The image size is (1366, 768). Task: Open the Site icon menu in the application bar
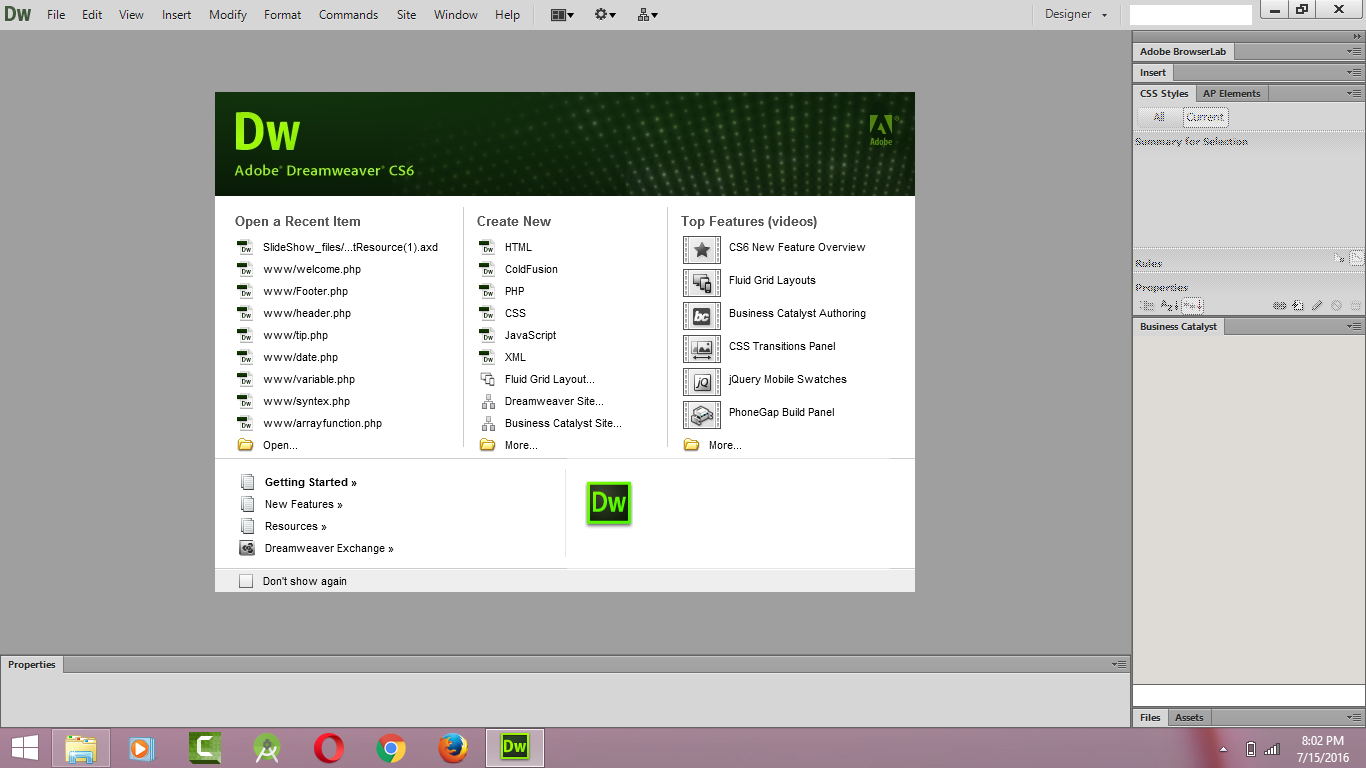[647, 15]
